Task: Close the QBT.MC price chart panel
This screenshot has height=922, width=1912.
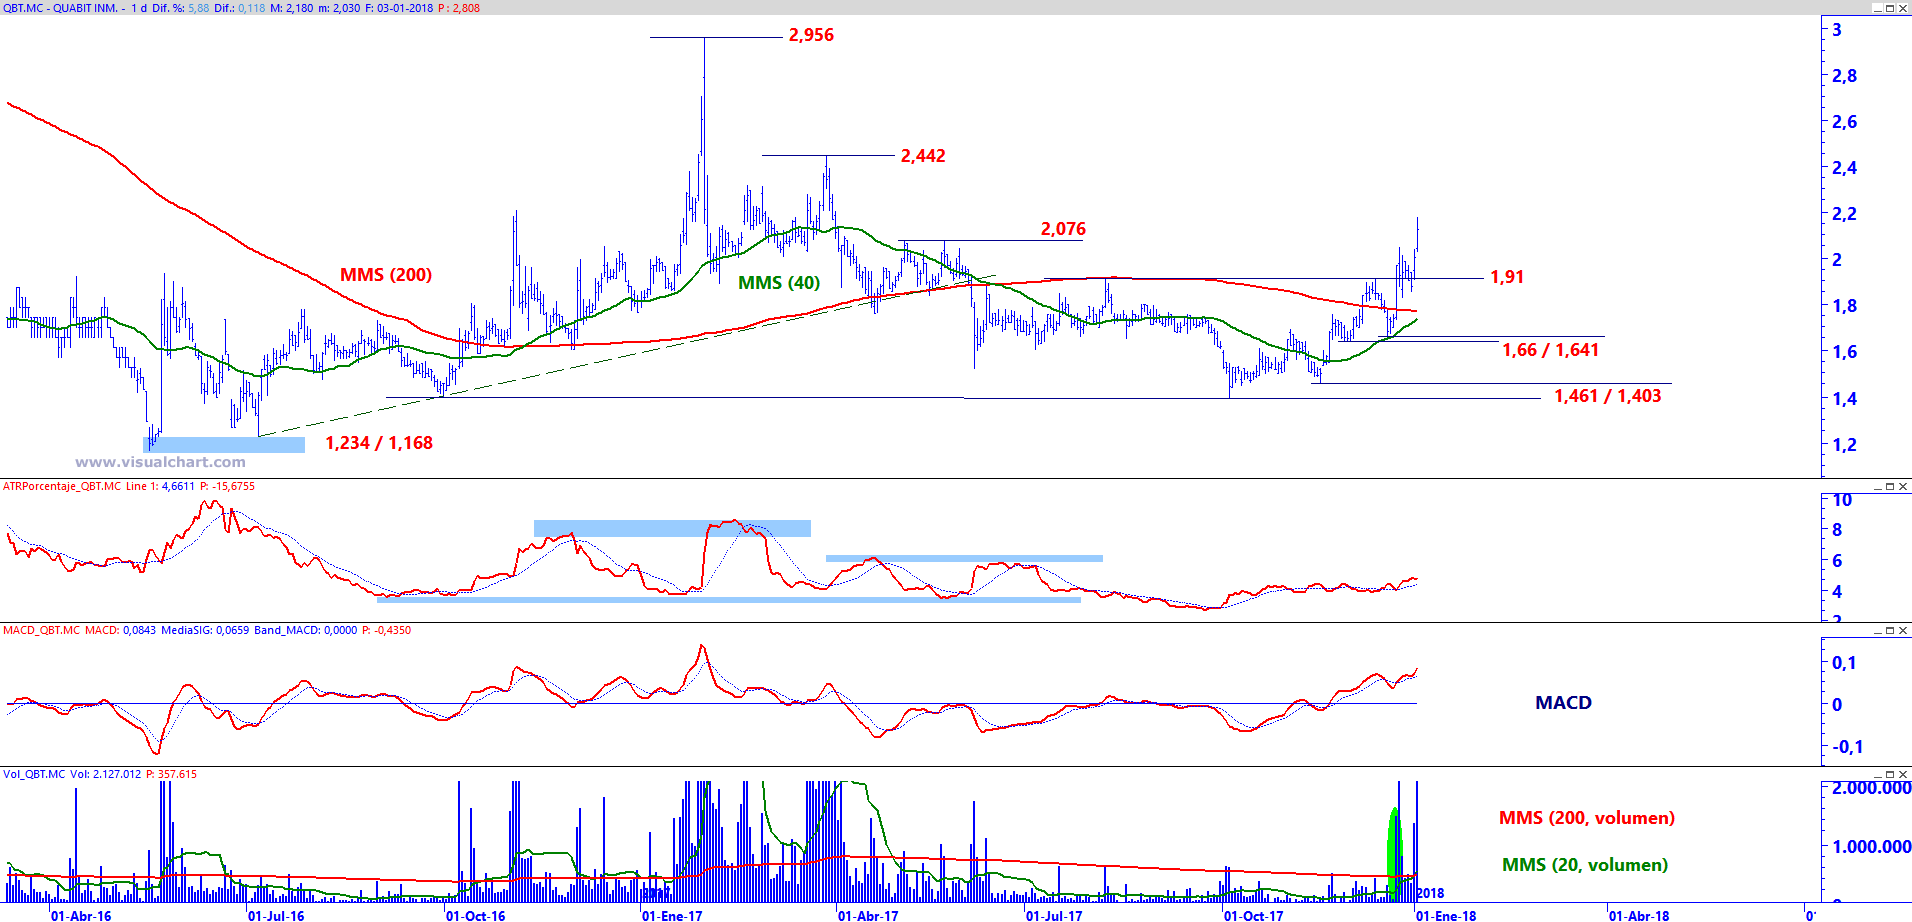Action: pyautogui.click(x=1903, y=8)
